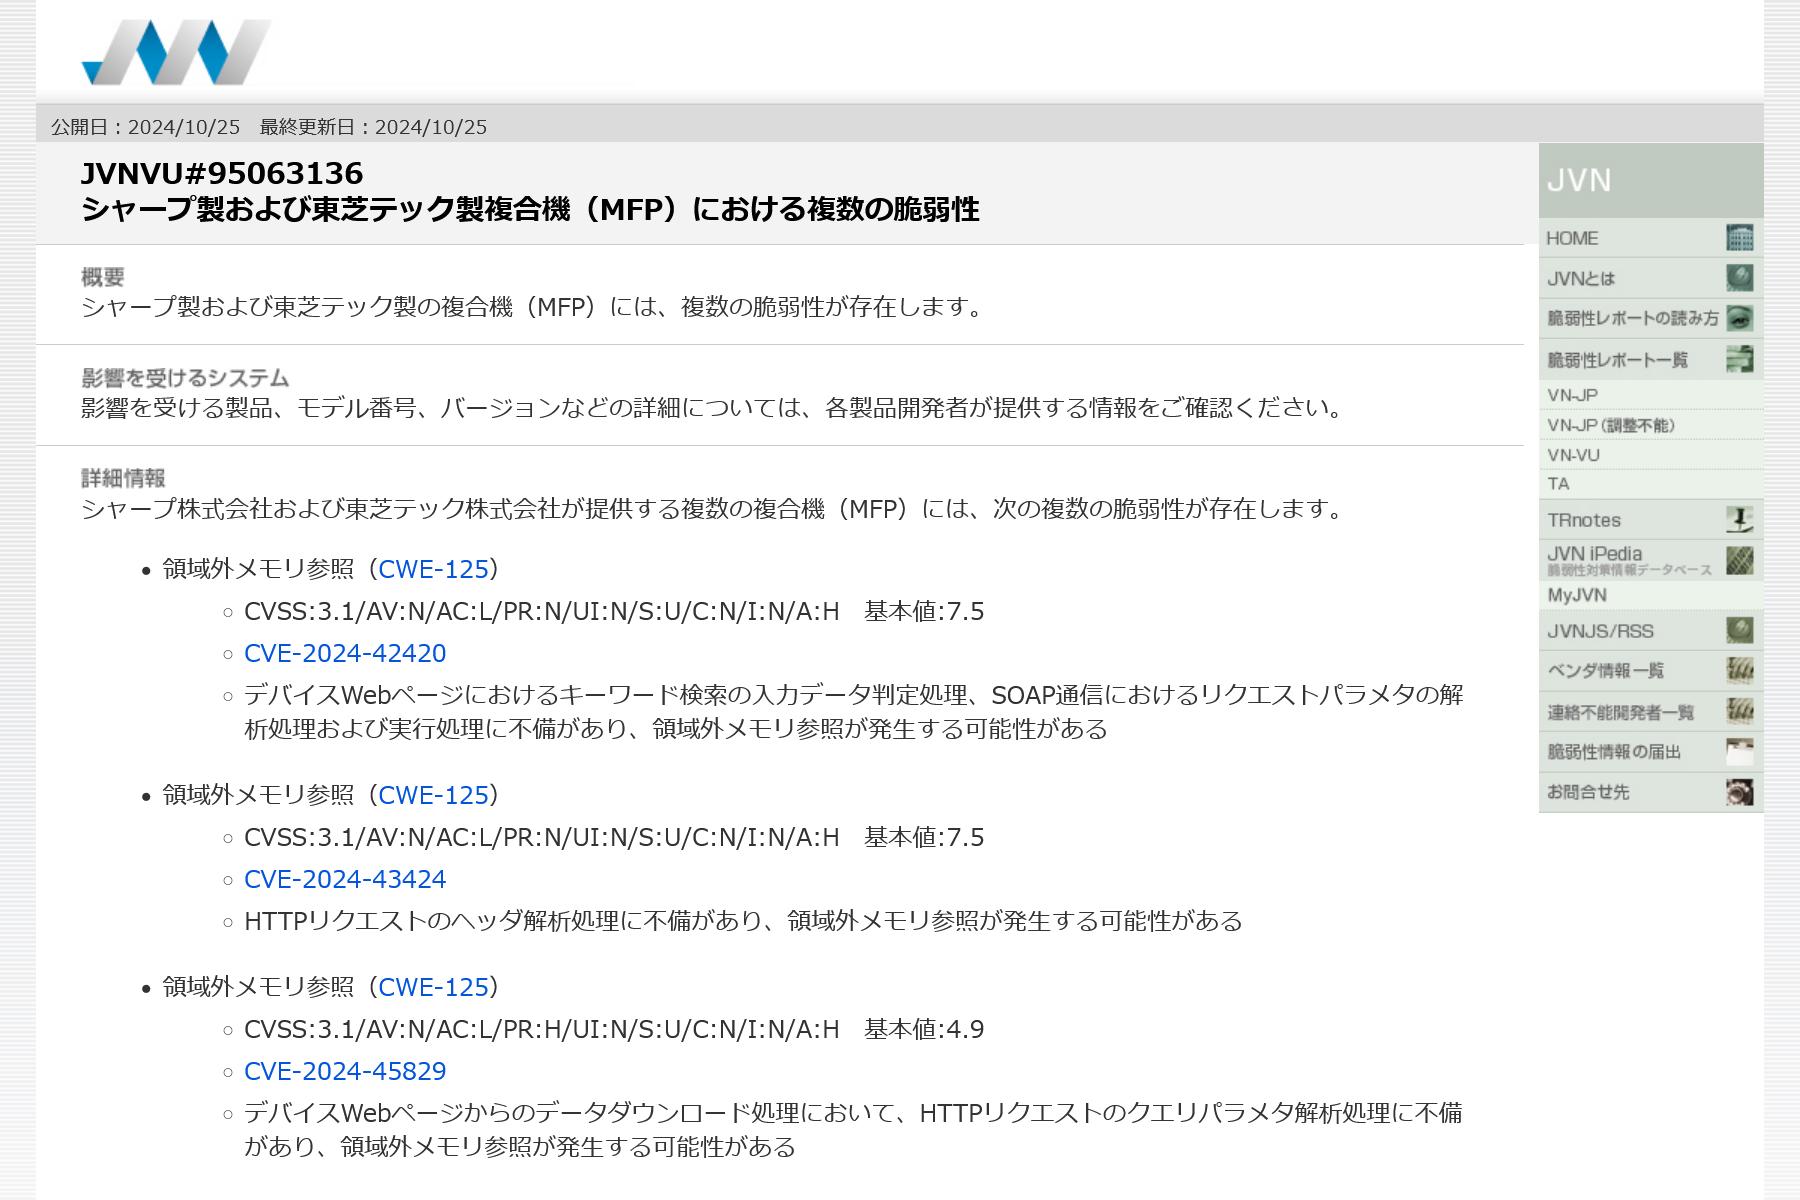The image size is (1800, 1200).
Task: Click the building icon beside HOME
Action: coord(1740,238)
